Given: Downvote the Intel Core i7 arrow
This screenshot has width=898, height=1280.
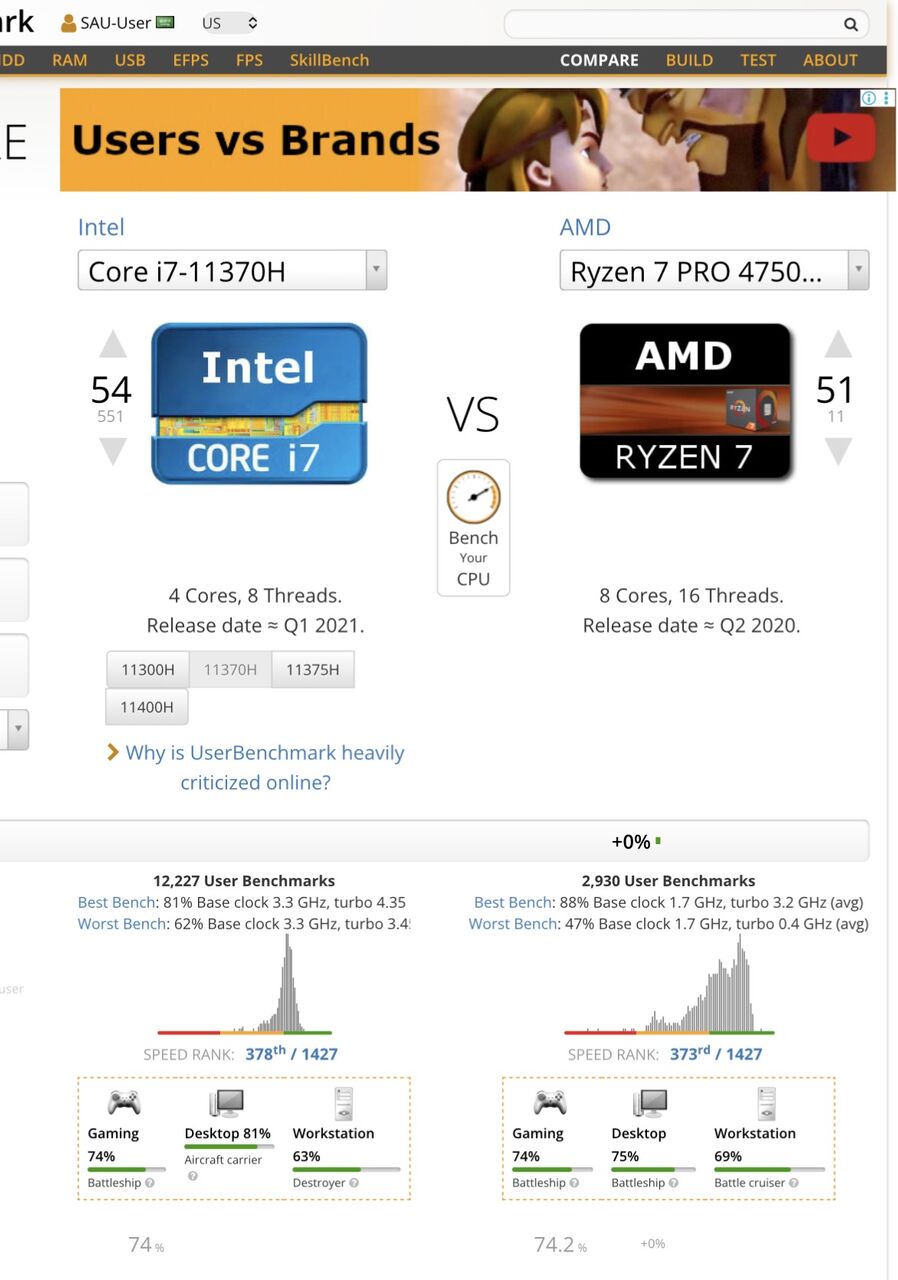Looking at the screenshot, I should tap(113, 452).
